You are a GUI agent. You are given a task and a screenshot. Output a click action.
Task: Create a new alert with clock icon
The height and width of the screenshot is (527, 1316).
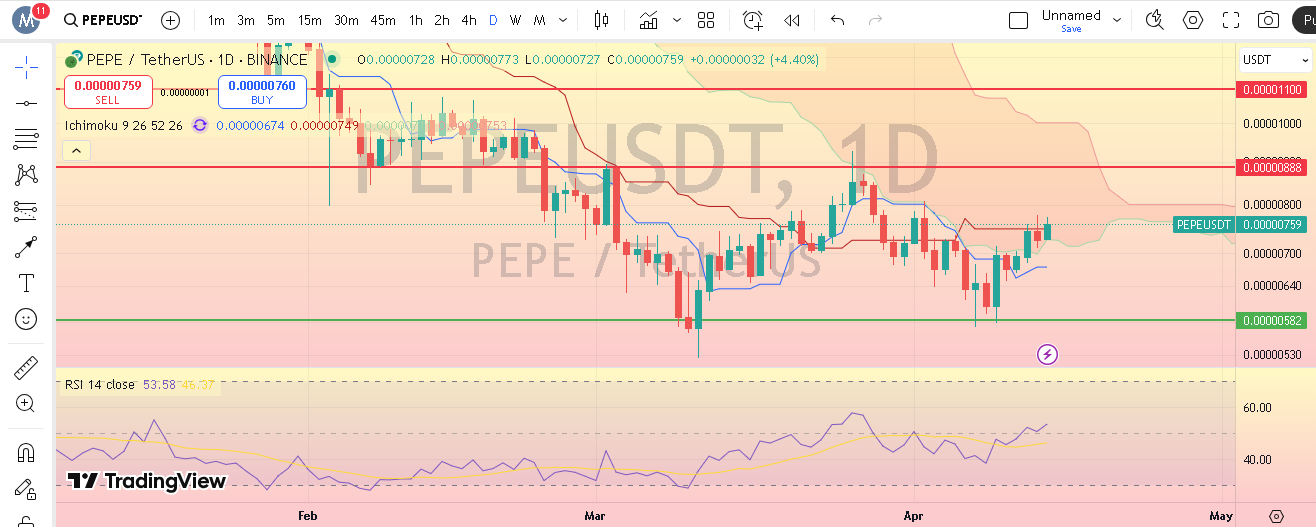(752, 20)
